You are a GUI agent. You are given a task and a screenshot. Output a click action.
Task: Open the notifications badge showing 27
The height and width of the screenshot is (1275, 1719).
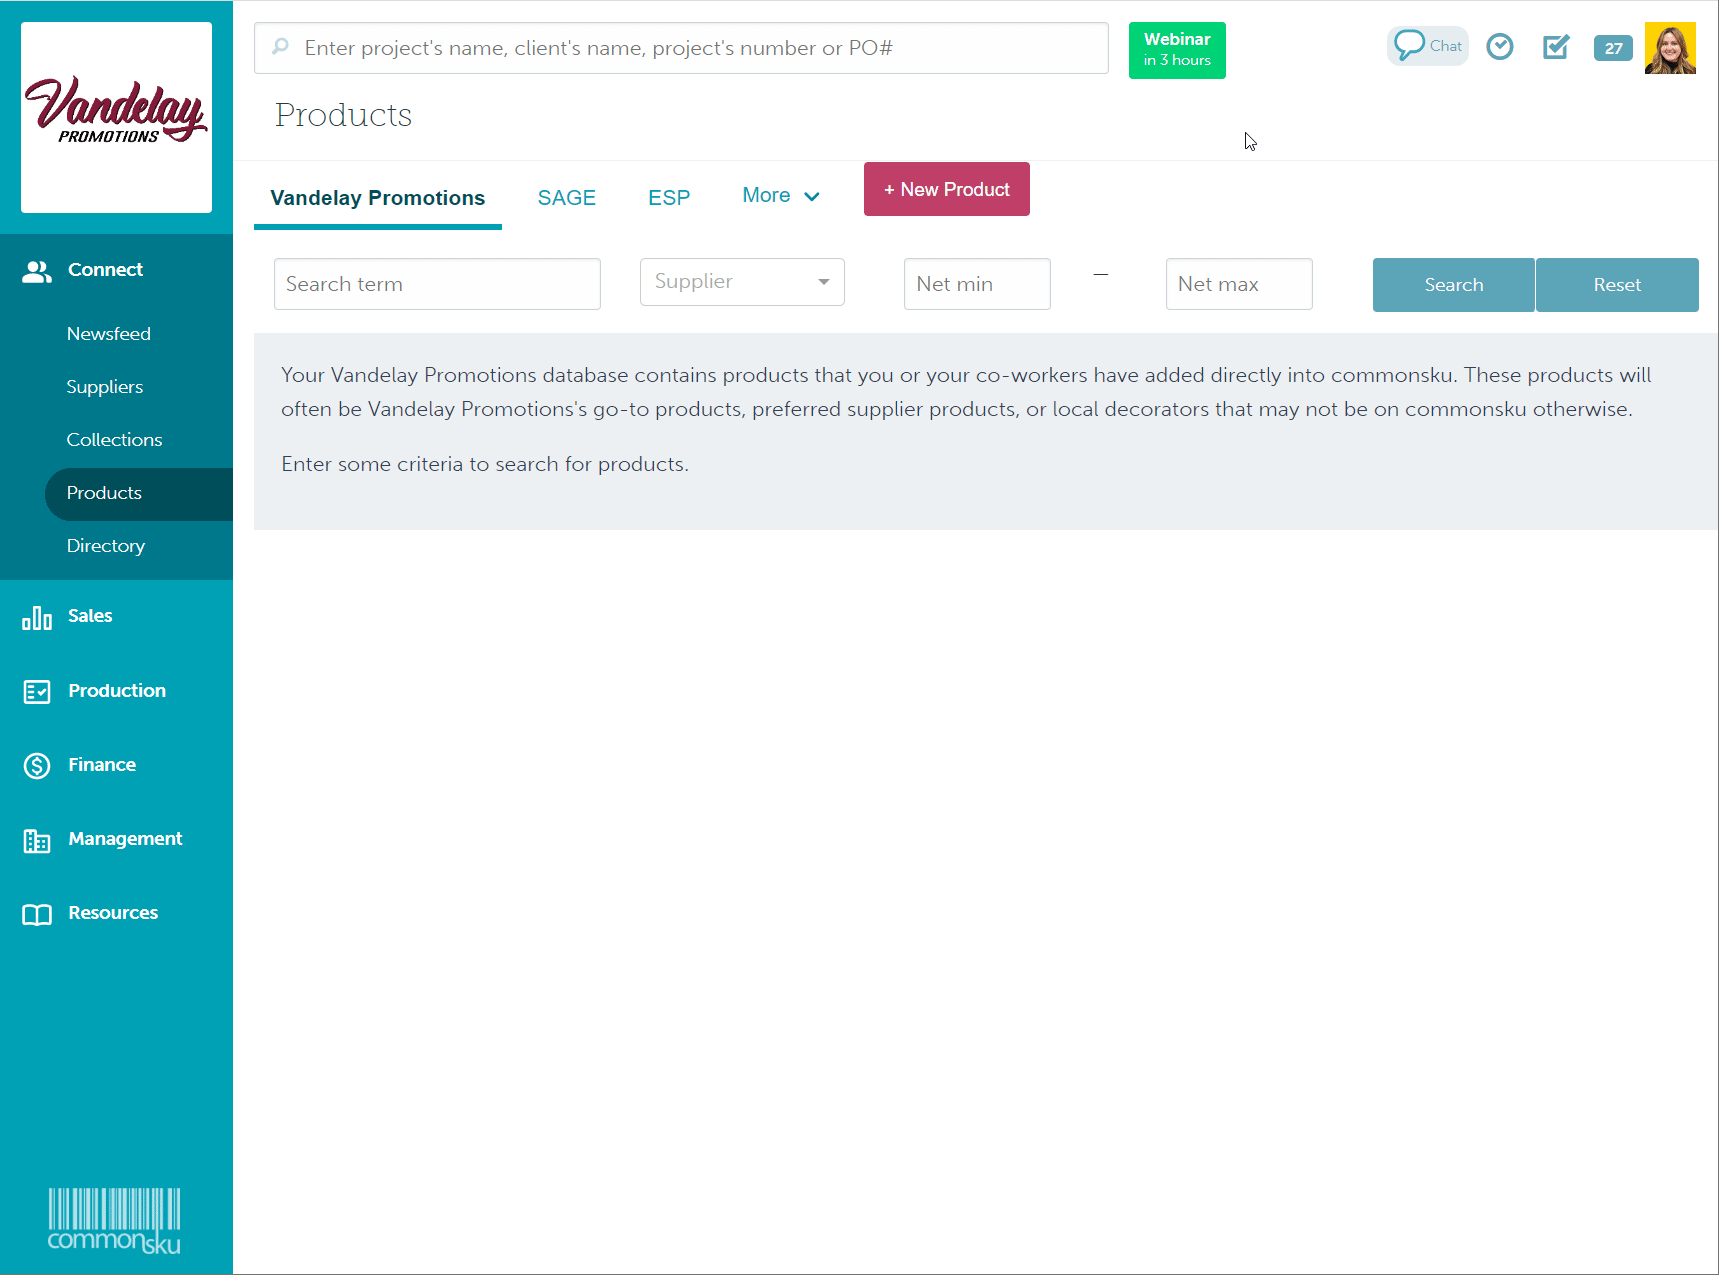pyautogui.click(x=1612, y=48)
